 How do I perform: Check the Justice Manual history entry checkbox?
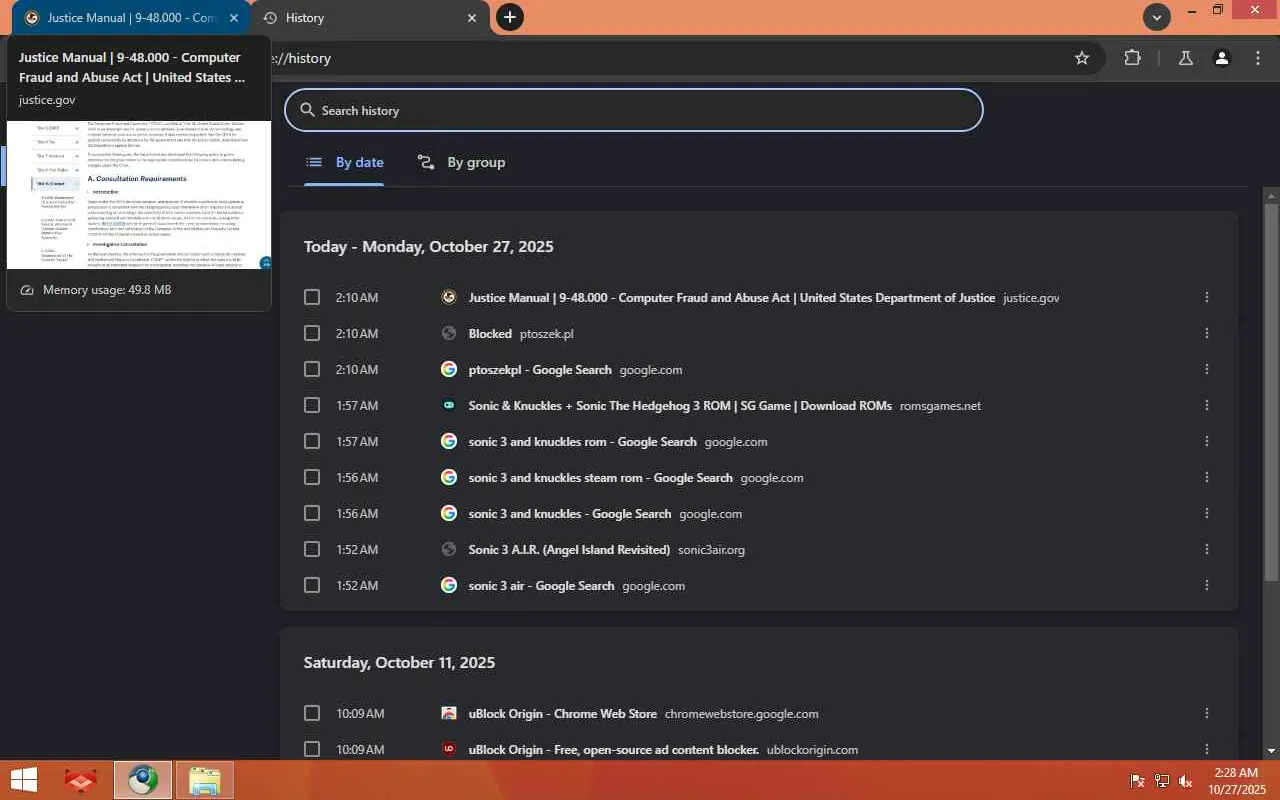click(312, 297)
